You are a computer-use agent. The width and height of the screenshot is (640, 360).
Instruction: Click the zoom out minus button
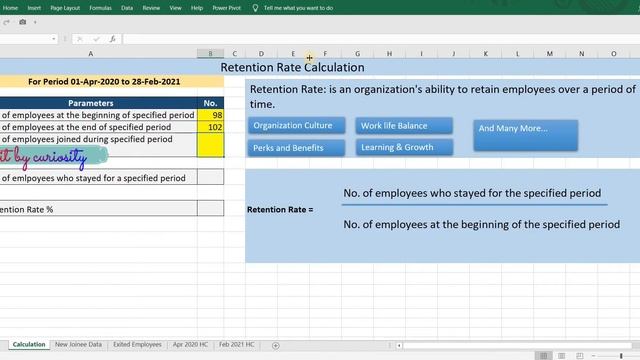point(593,356)
